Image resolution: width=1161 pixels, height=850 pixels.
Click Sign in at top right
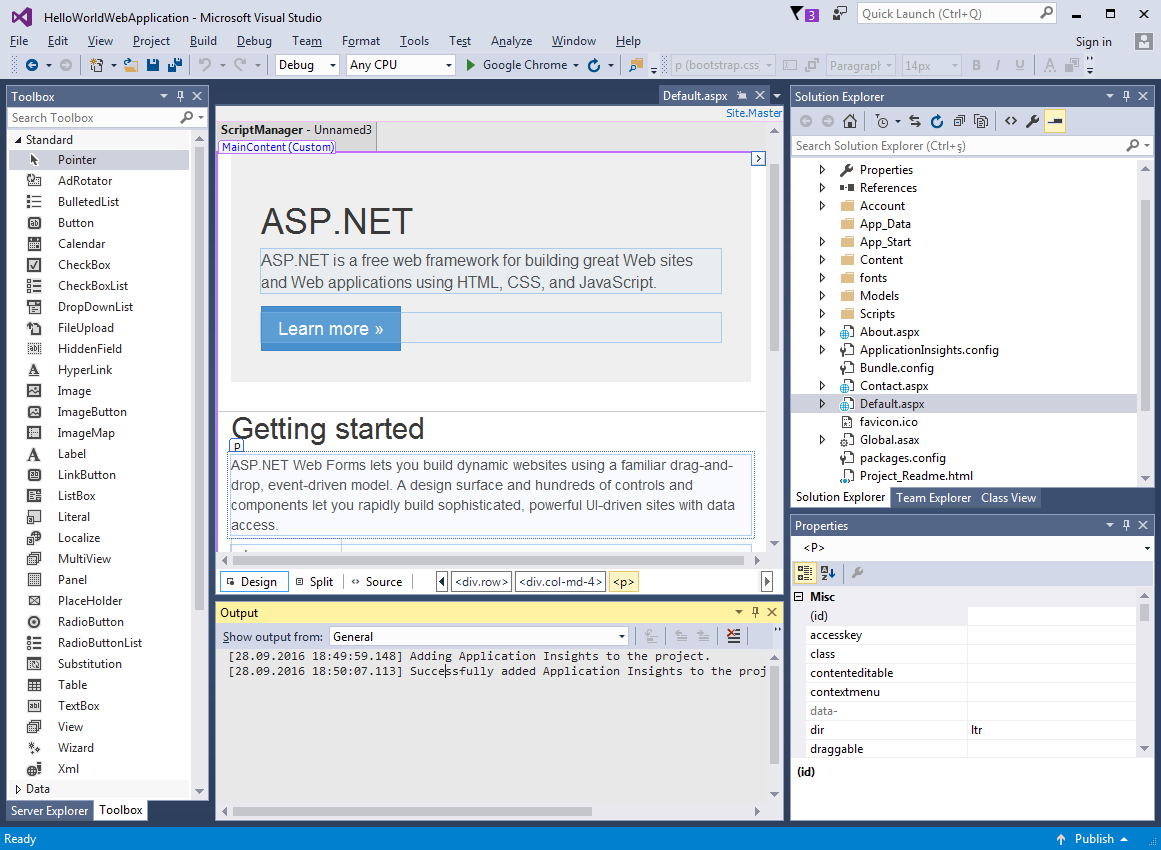coord(1094,41)
